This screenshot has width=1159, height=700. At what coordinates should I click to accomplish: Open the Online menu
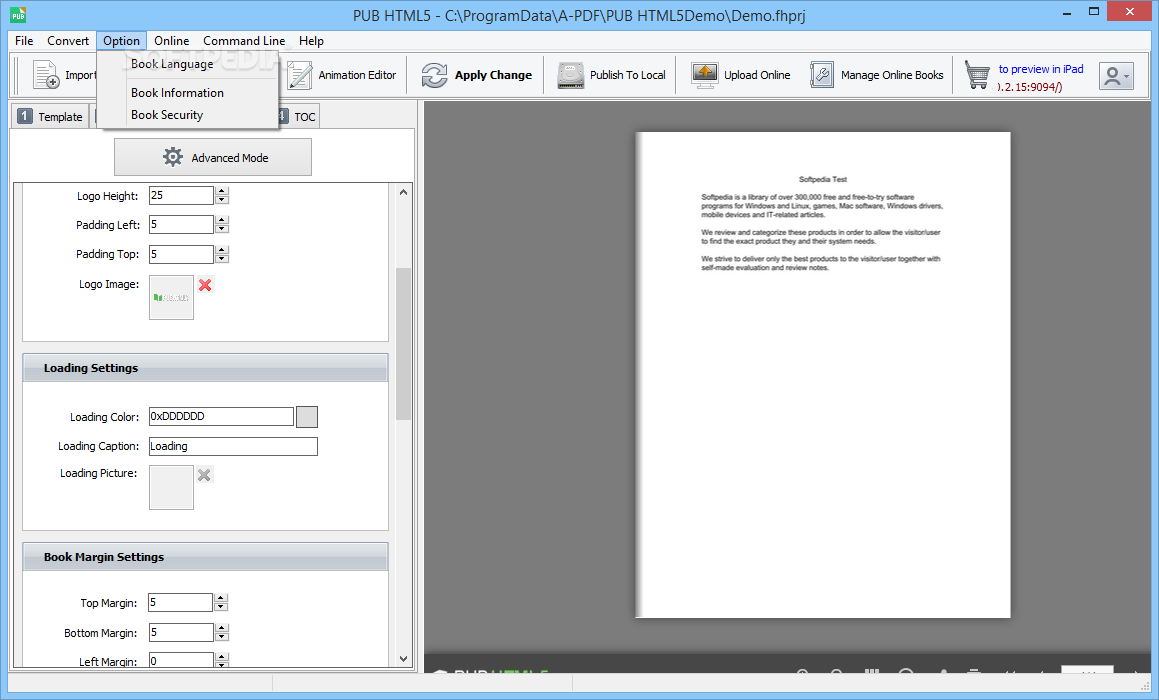[171, 41]
